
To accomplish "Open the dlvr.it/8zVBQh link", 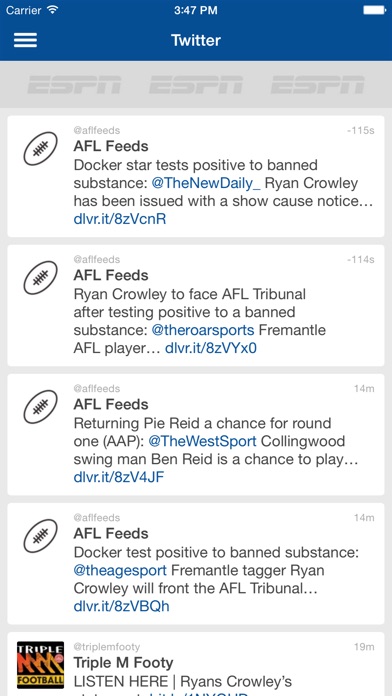I will [121, 607].
